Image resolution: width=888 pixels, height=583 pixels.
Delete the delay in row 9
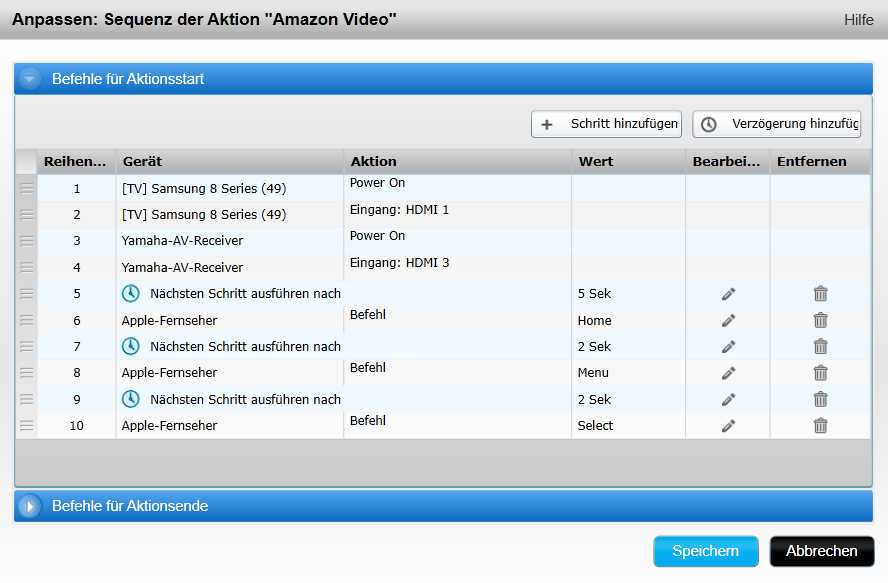tap(821, 399)
